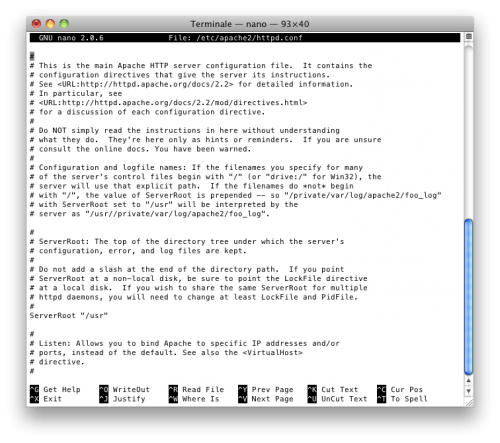Click the blue vertical scrollbar thumb
The height and width of the screenshot is (443, 500).
point(469,297)
